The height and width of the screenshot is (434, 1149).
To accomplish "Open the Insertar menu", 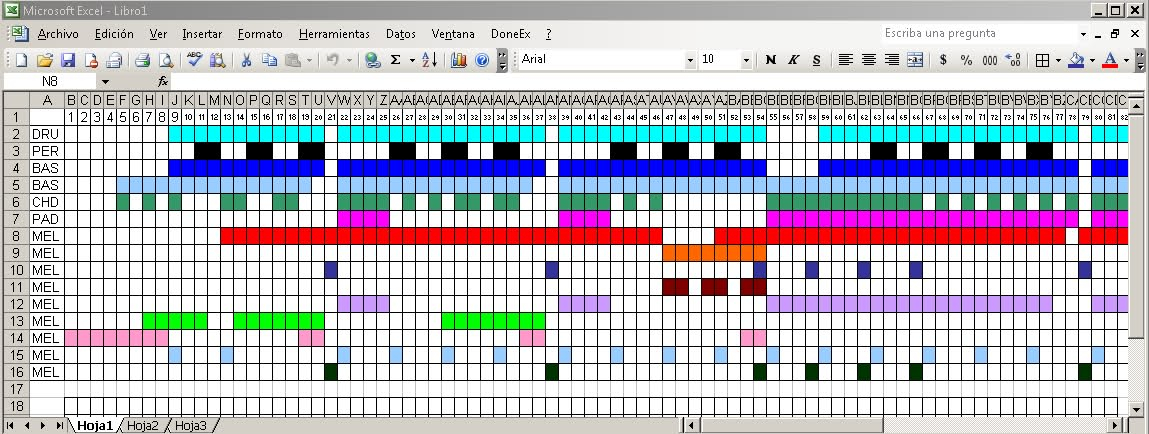I will click(x=202, y=34).
